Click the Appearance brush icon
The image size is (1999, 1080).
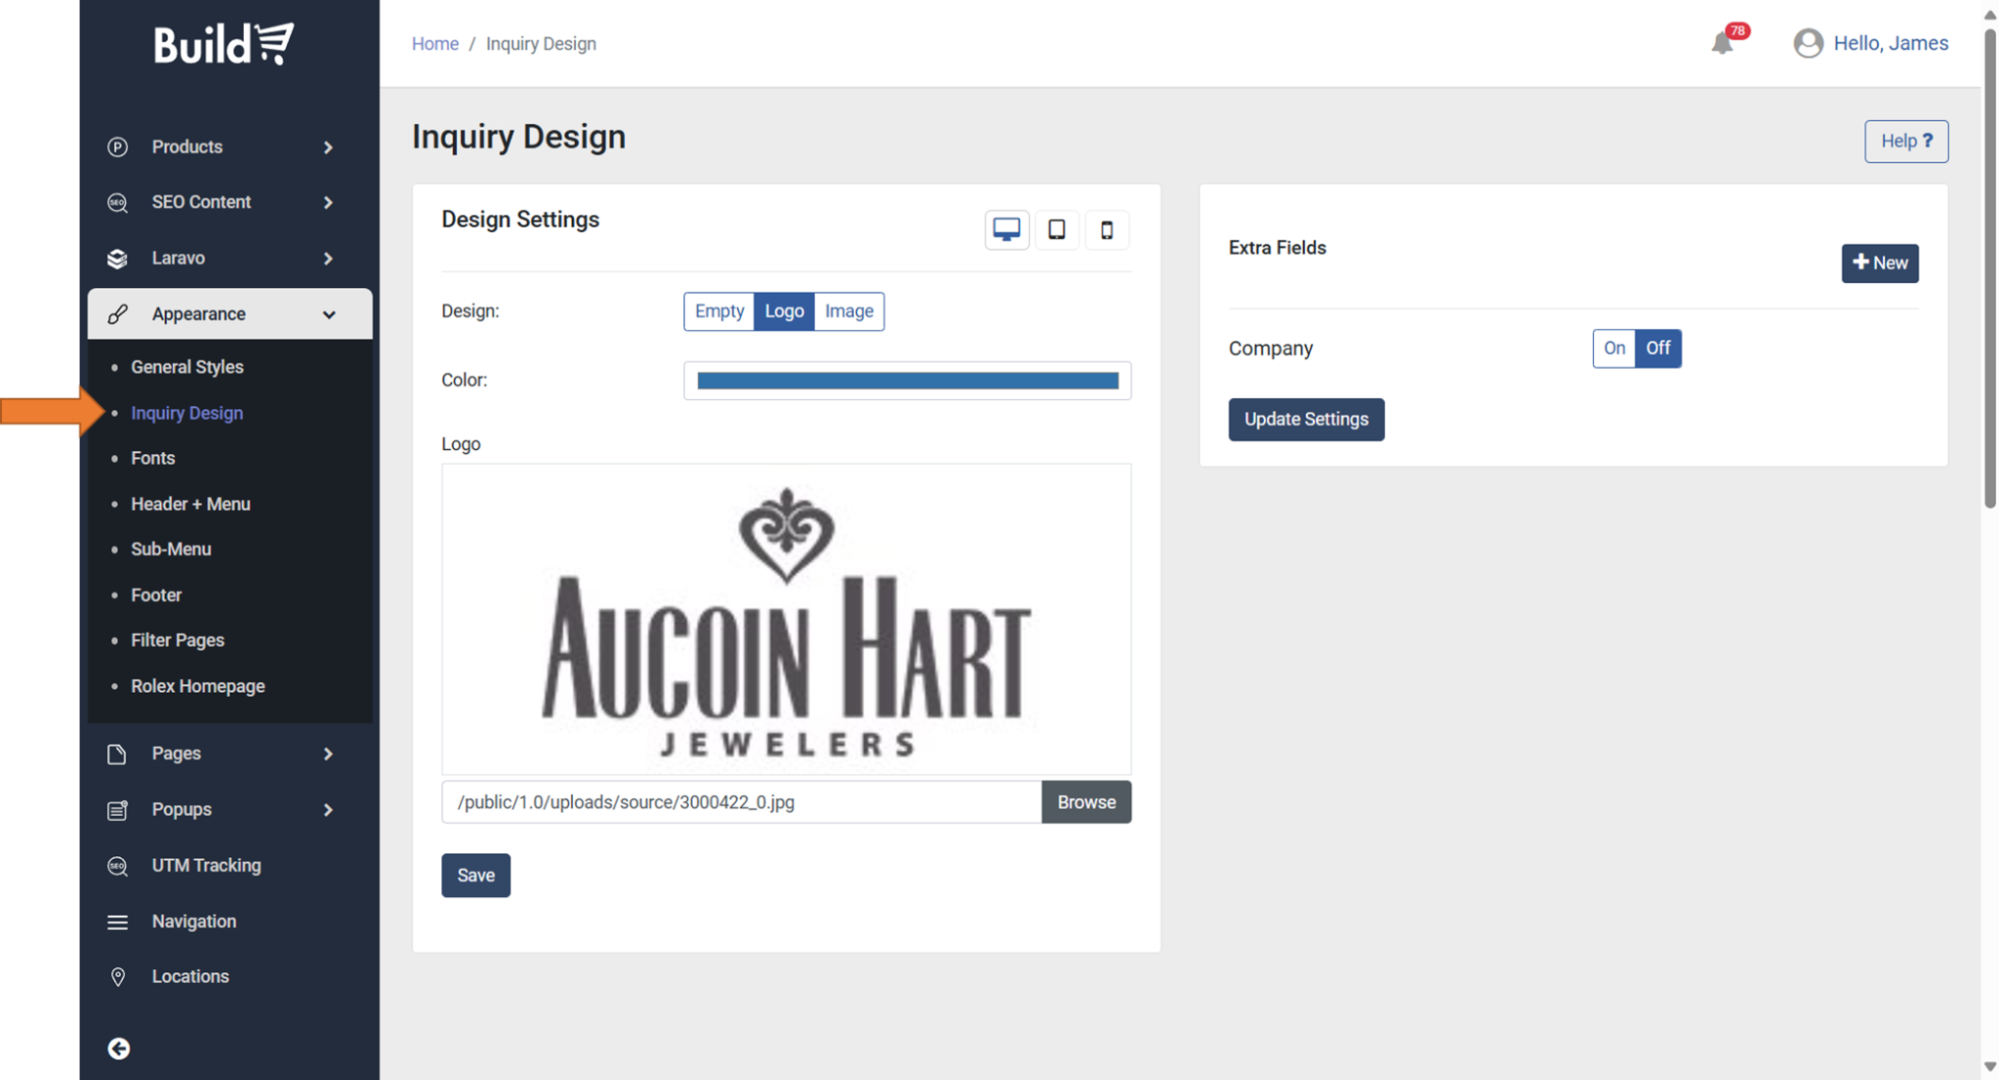117,314
